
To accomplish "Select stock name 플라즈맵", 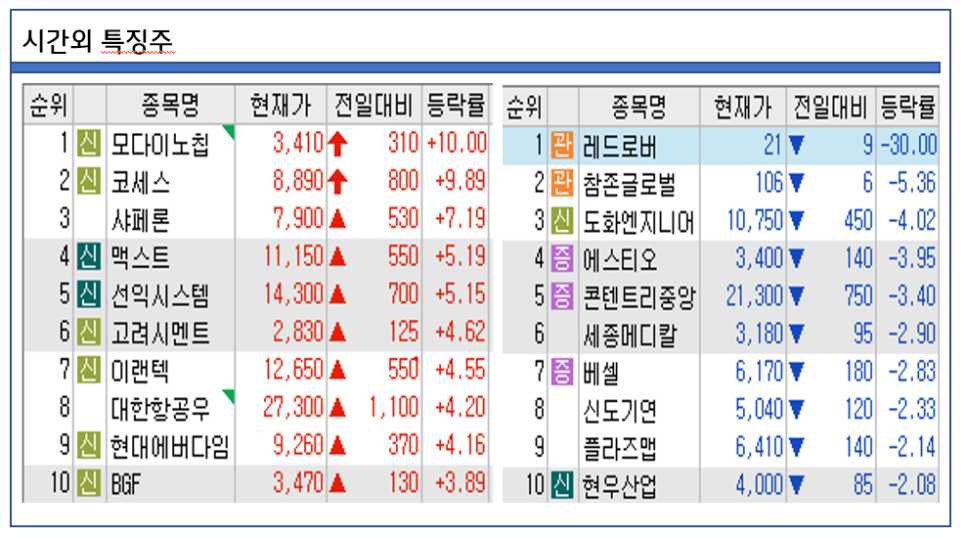I will [x=620, y=448].
